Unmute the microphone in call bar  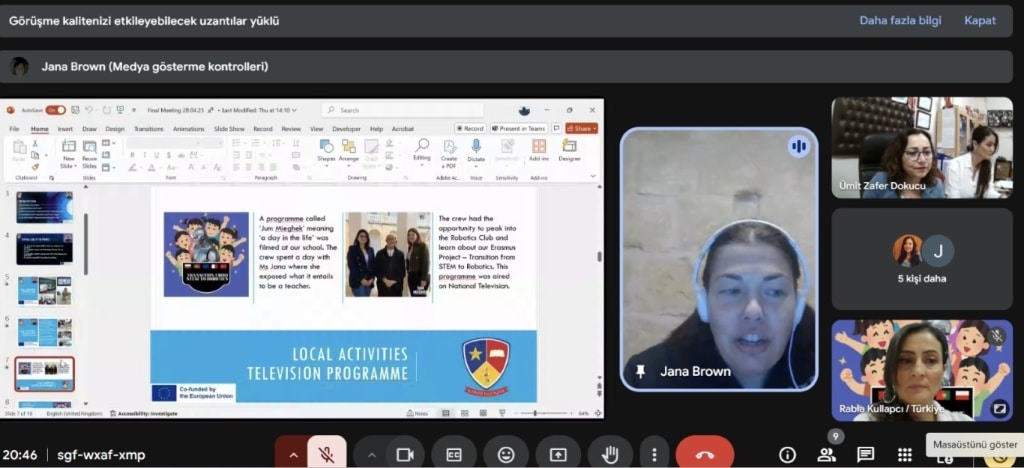pyautogui.click(x=325, y=454)
